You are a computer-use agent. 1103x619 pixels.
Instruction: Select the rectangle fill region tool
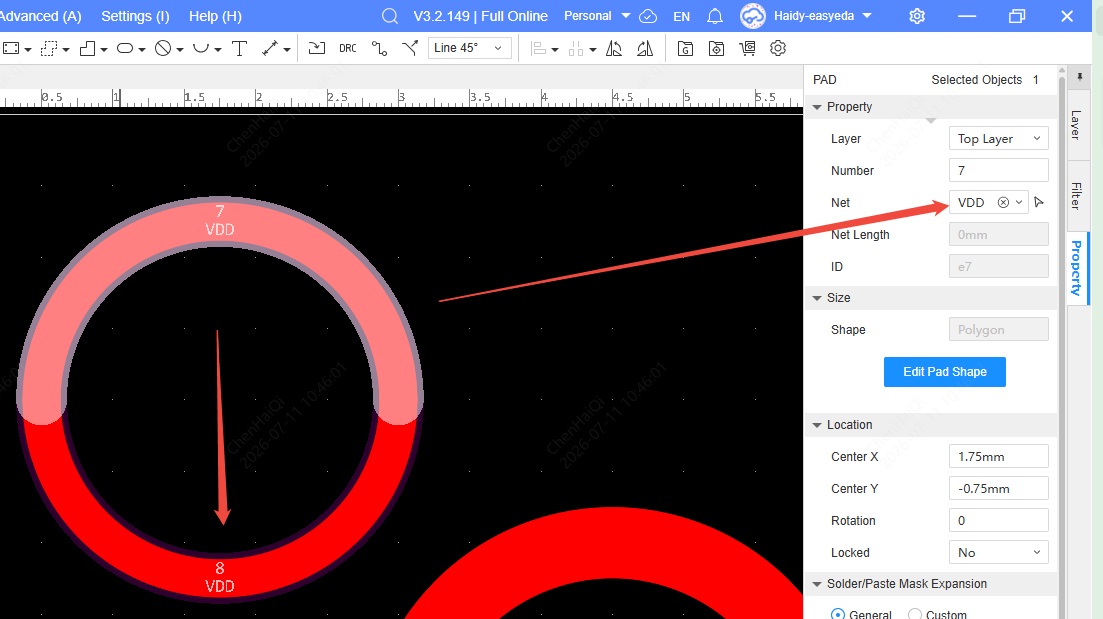click(x=11, y=49)
